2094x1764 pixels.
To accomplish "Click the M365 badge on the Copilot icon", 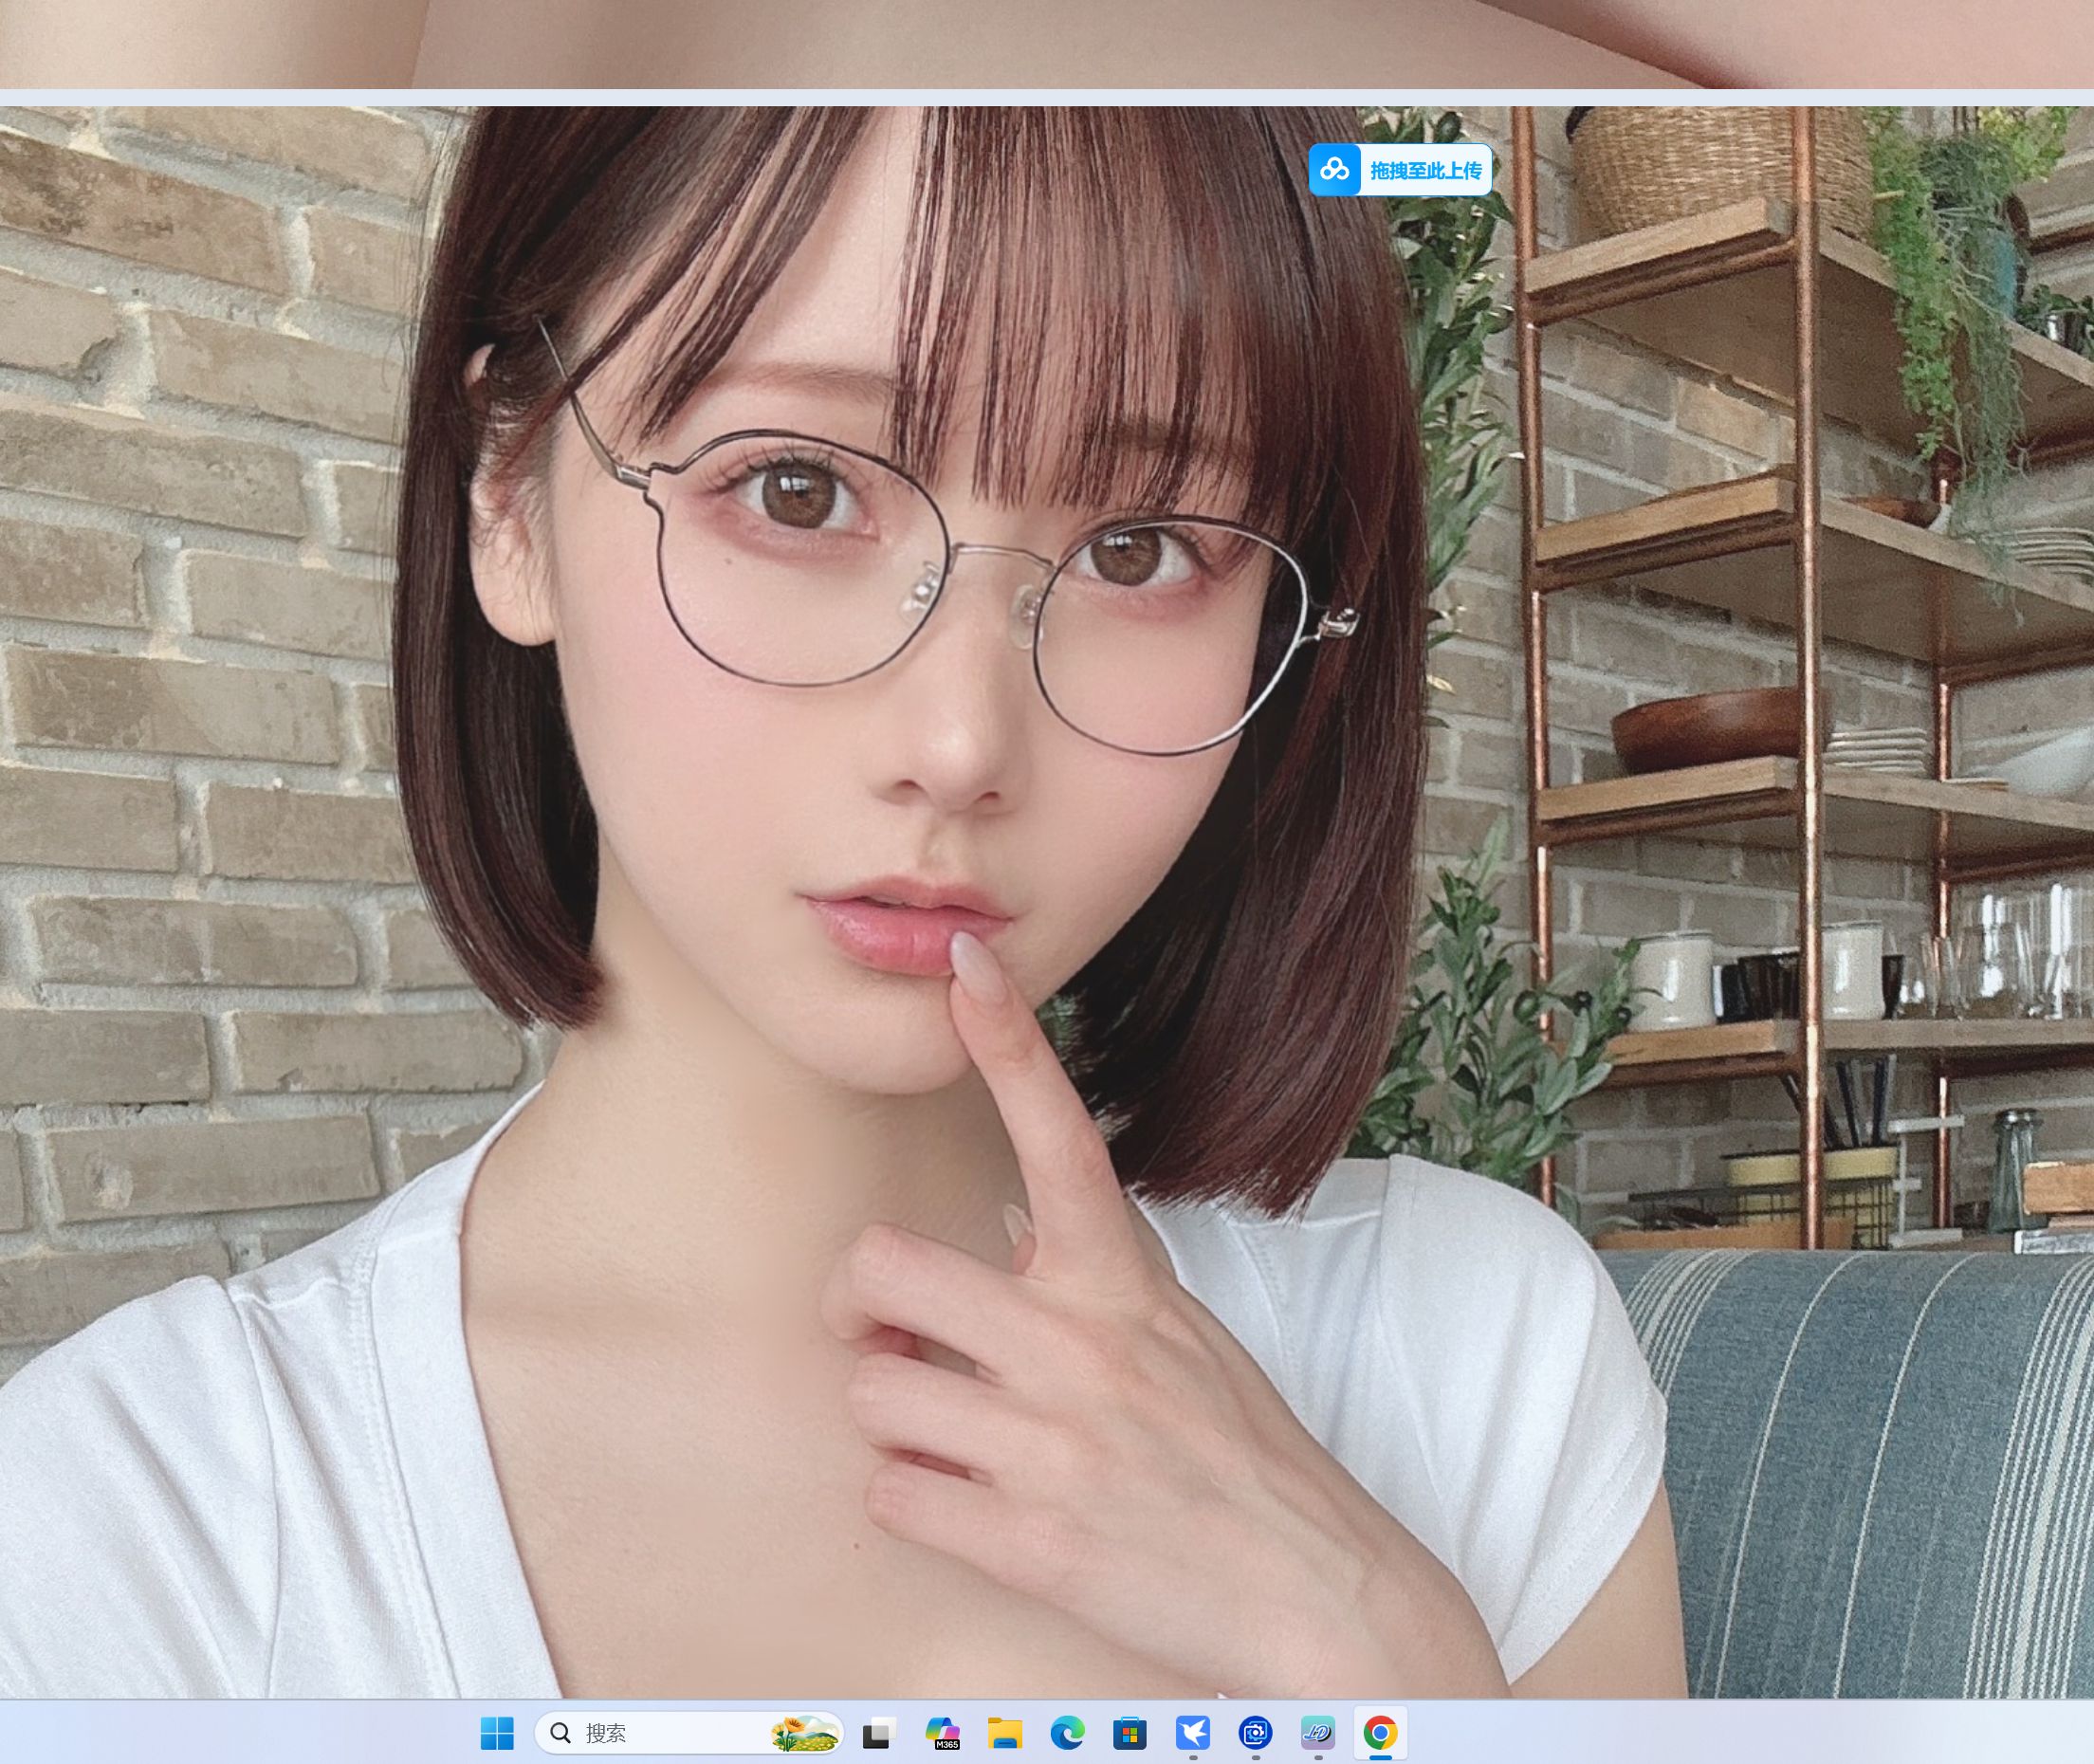I will click(947, 1745).
